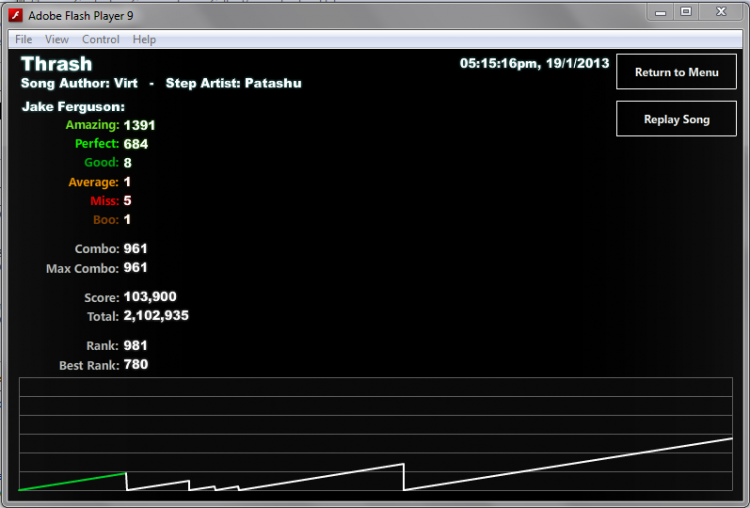
Task: Click the Total value 2,102,935
Action: [x=156, y=316]
